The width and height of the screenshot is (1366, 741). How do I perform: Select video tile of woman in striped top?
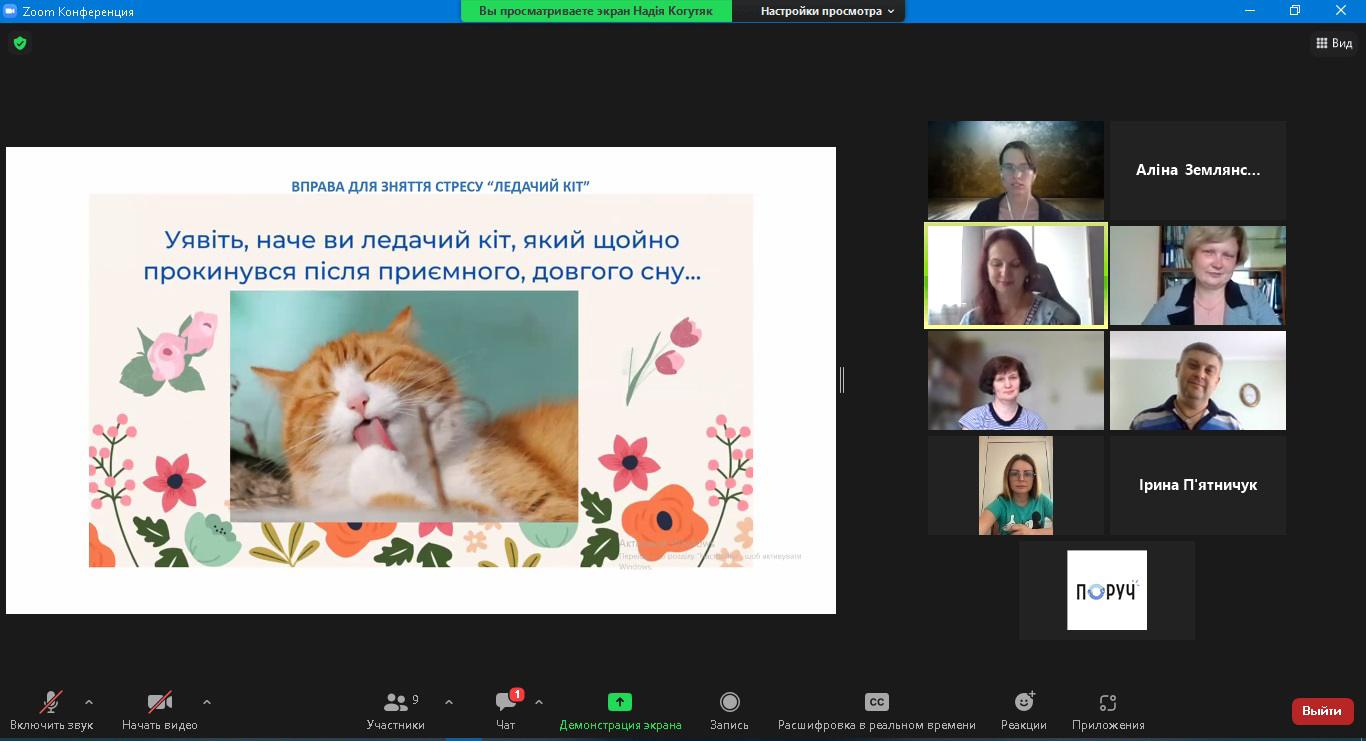[1016, 380]
